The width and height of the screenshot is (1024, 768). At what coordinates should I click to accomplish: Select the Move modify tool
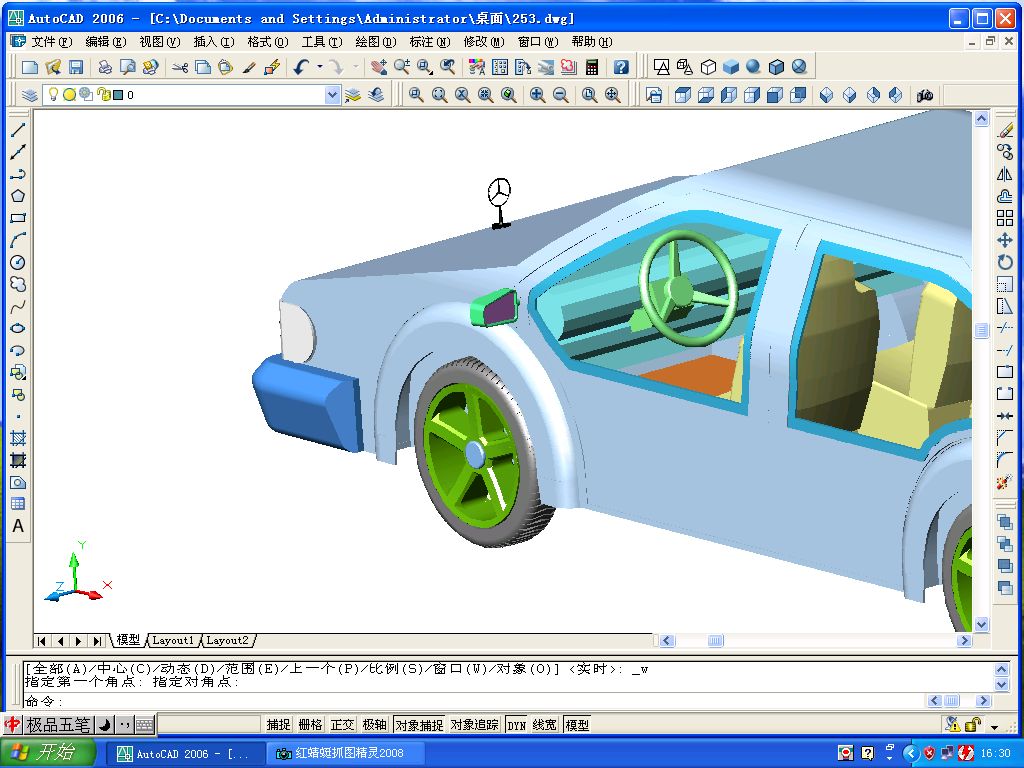point(1005,240)
